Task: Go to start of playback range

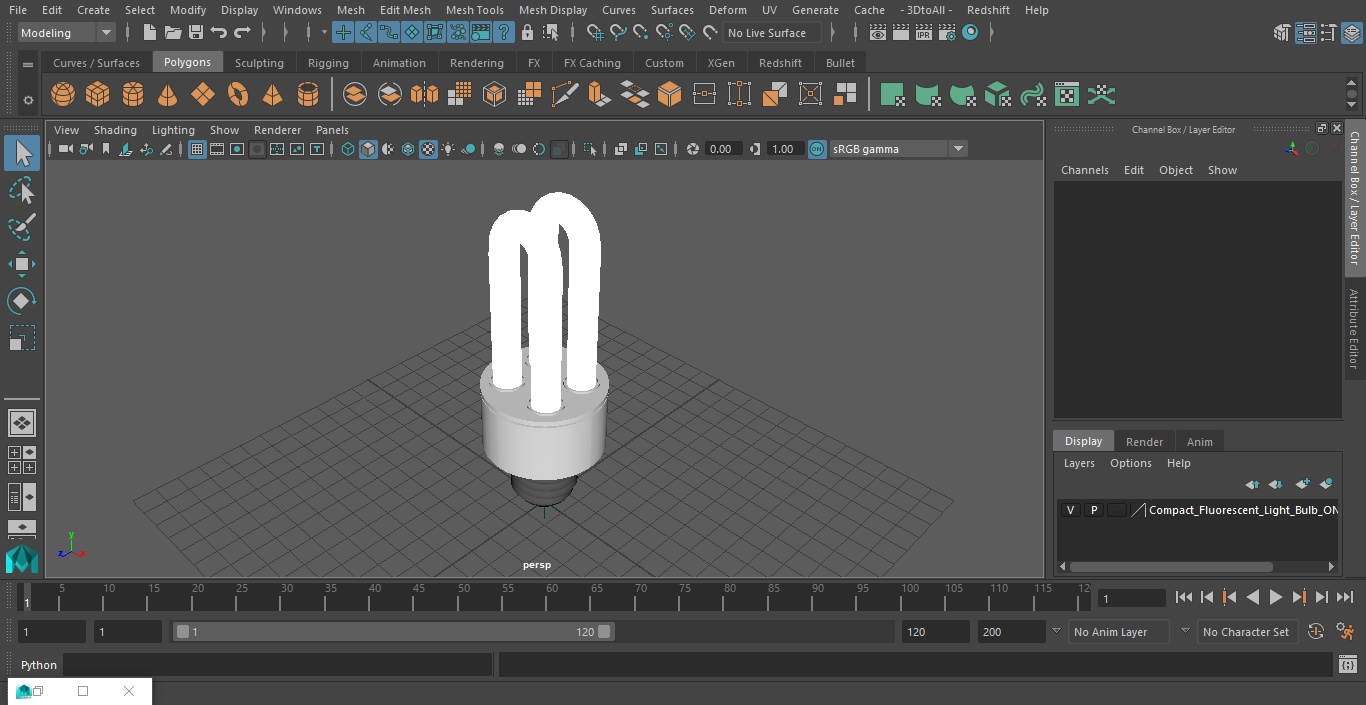Action: (x=1184, y=598)
